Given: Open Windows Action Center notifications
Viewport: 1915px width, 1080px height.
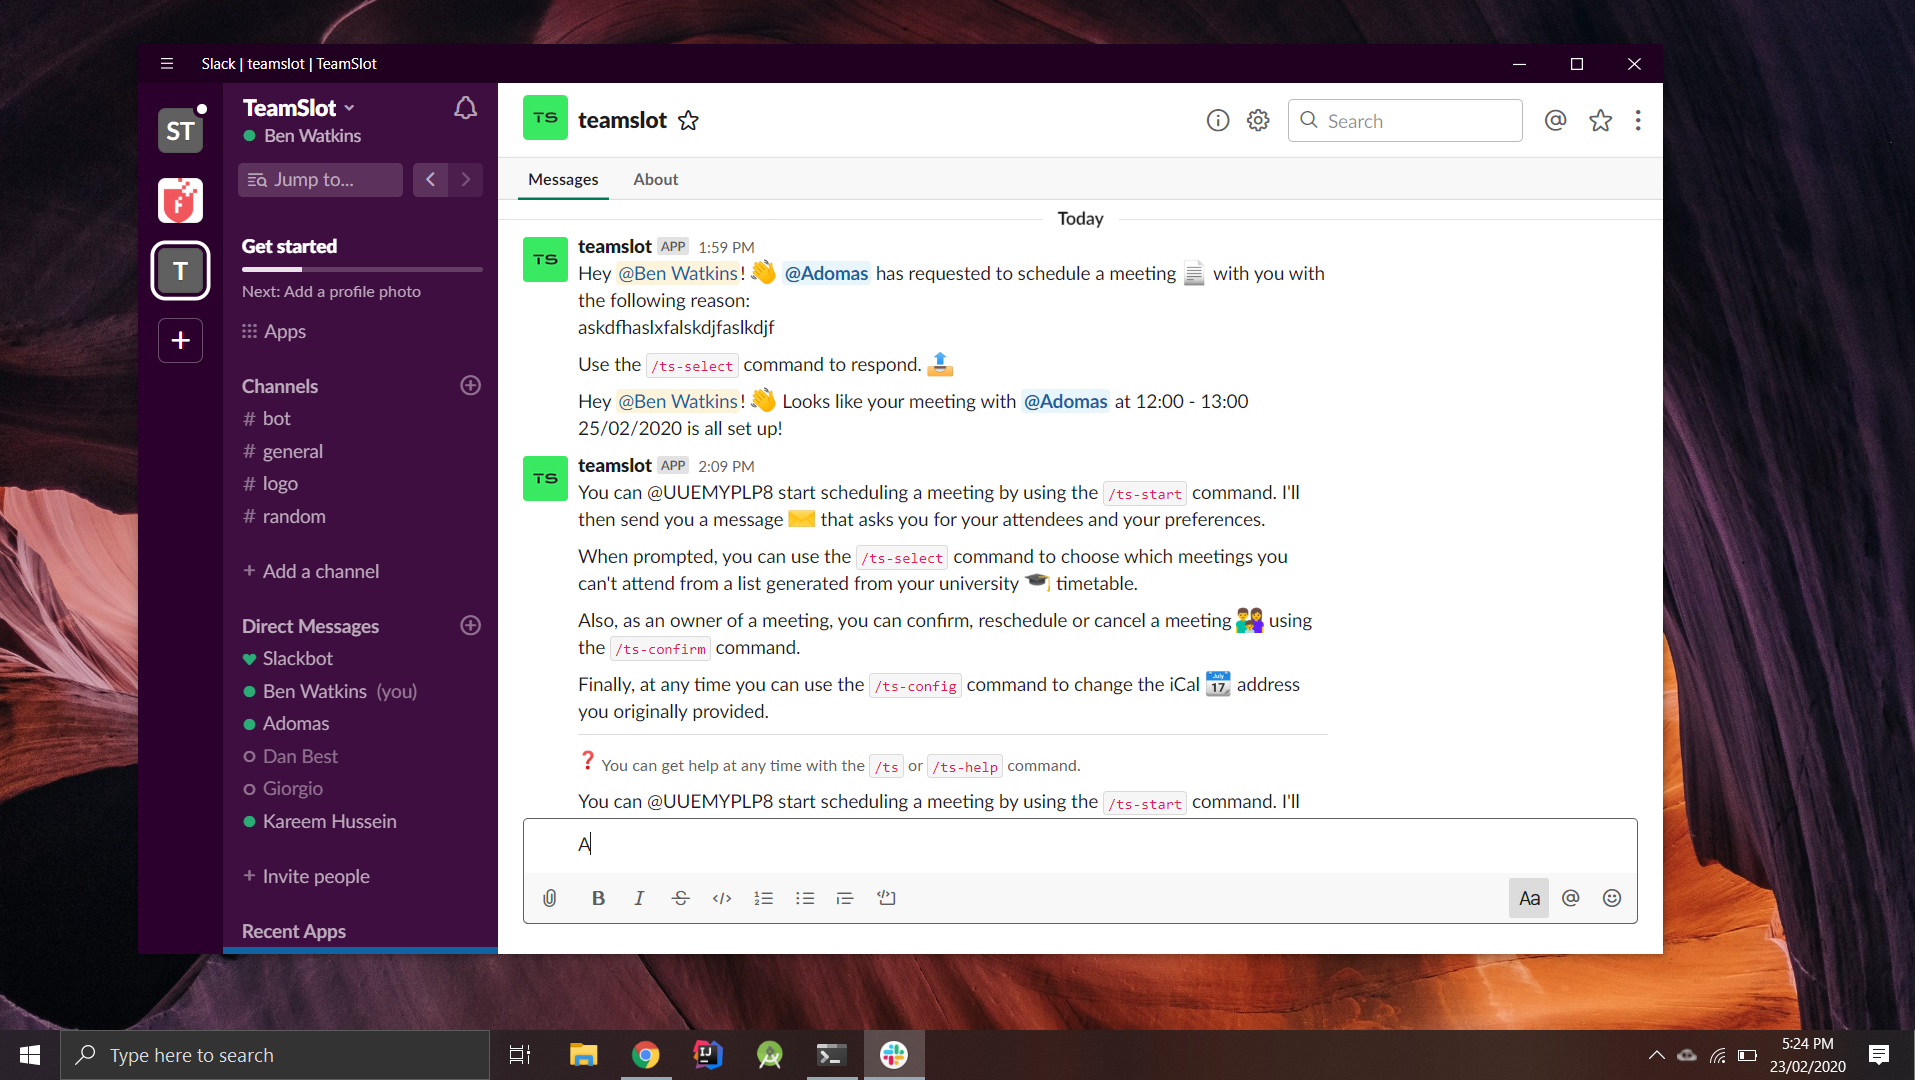Looking at the screenshot, I should [x=1879, y=1055].
